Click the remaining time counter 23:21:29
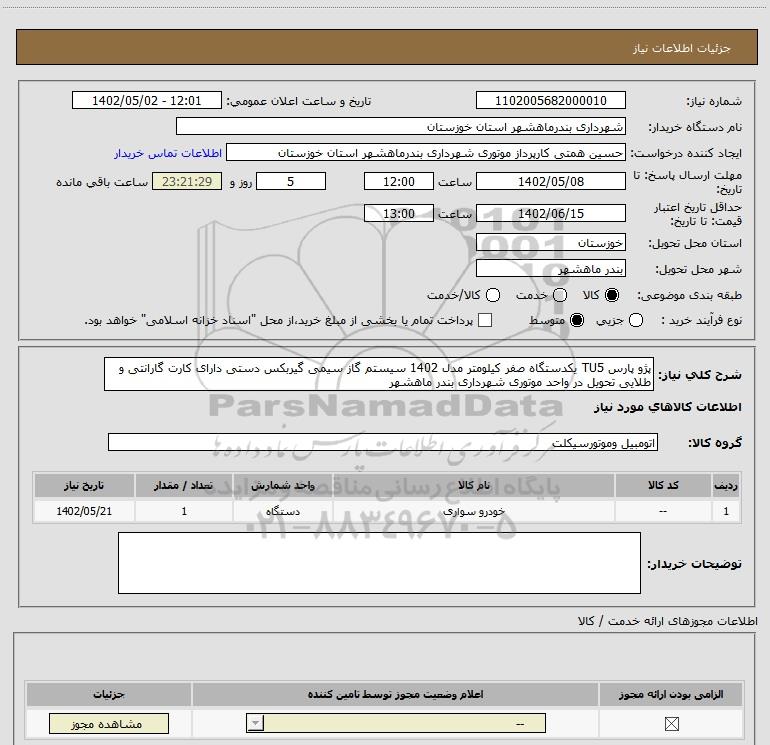This screenshot has width=770, height=745. click(187, 181)
